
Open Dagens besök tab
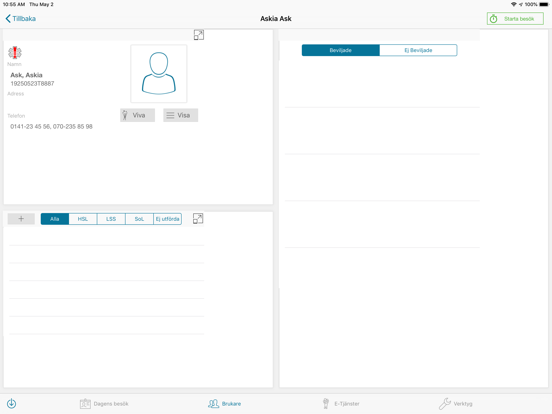click(104, 404)
